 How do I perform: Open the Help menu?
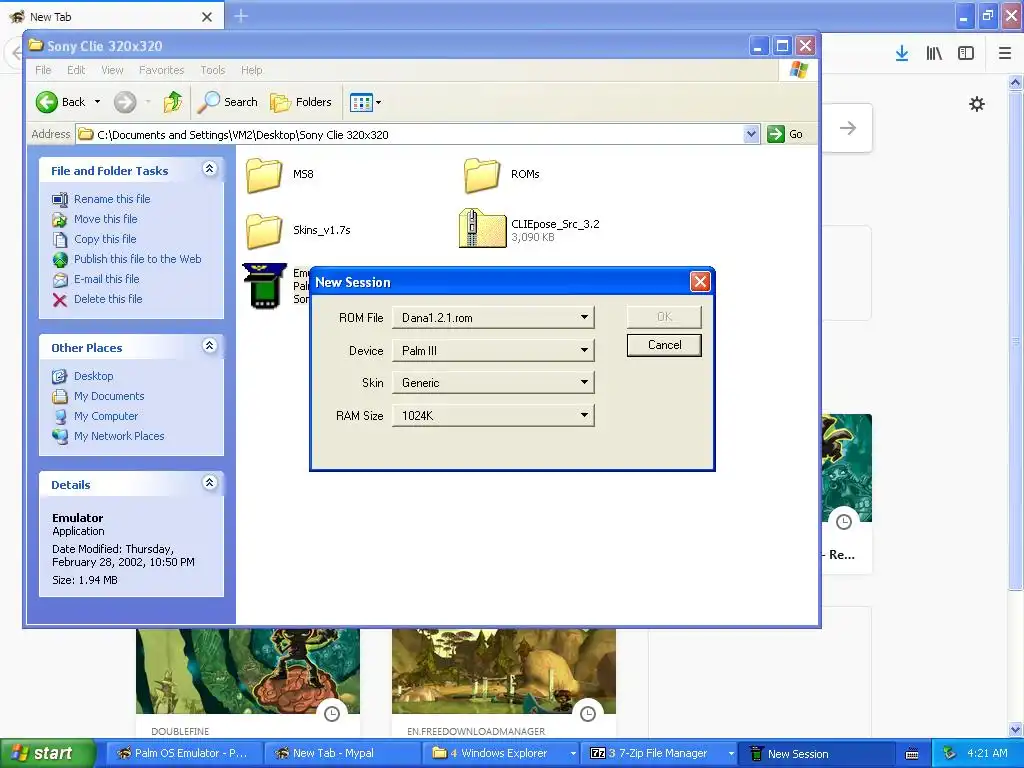(251, 70)
